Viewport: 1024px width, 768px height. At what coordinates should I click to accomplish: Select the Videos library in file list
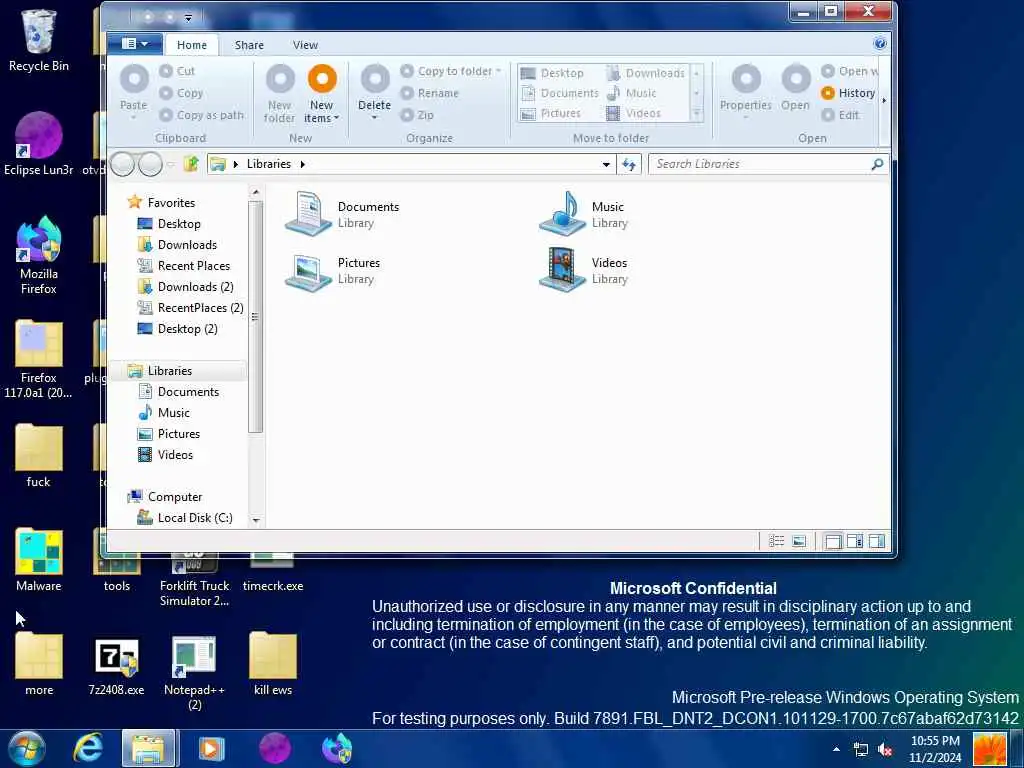583,270
